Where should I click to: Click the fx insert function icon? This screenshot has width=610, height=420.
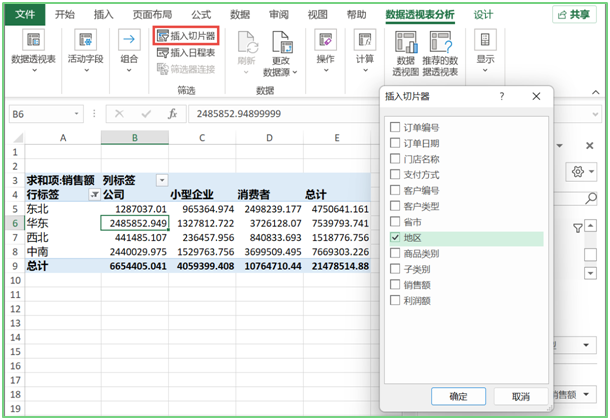[x=172, y=114]
